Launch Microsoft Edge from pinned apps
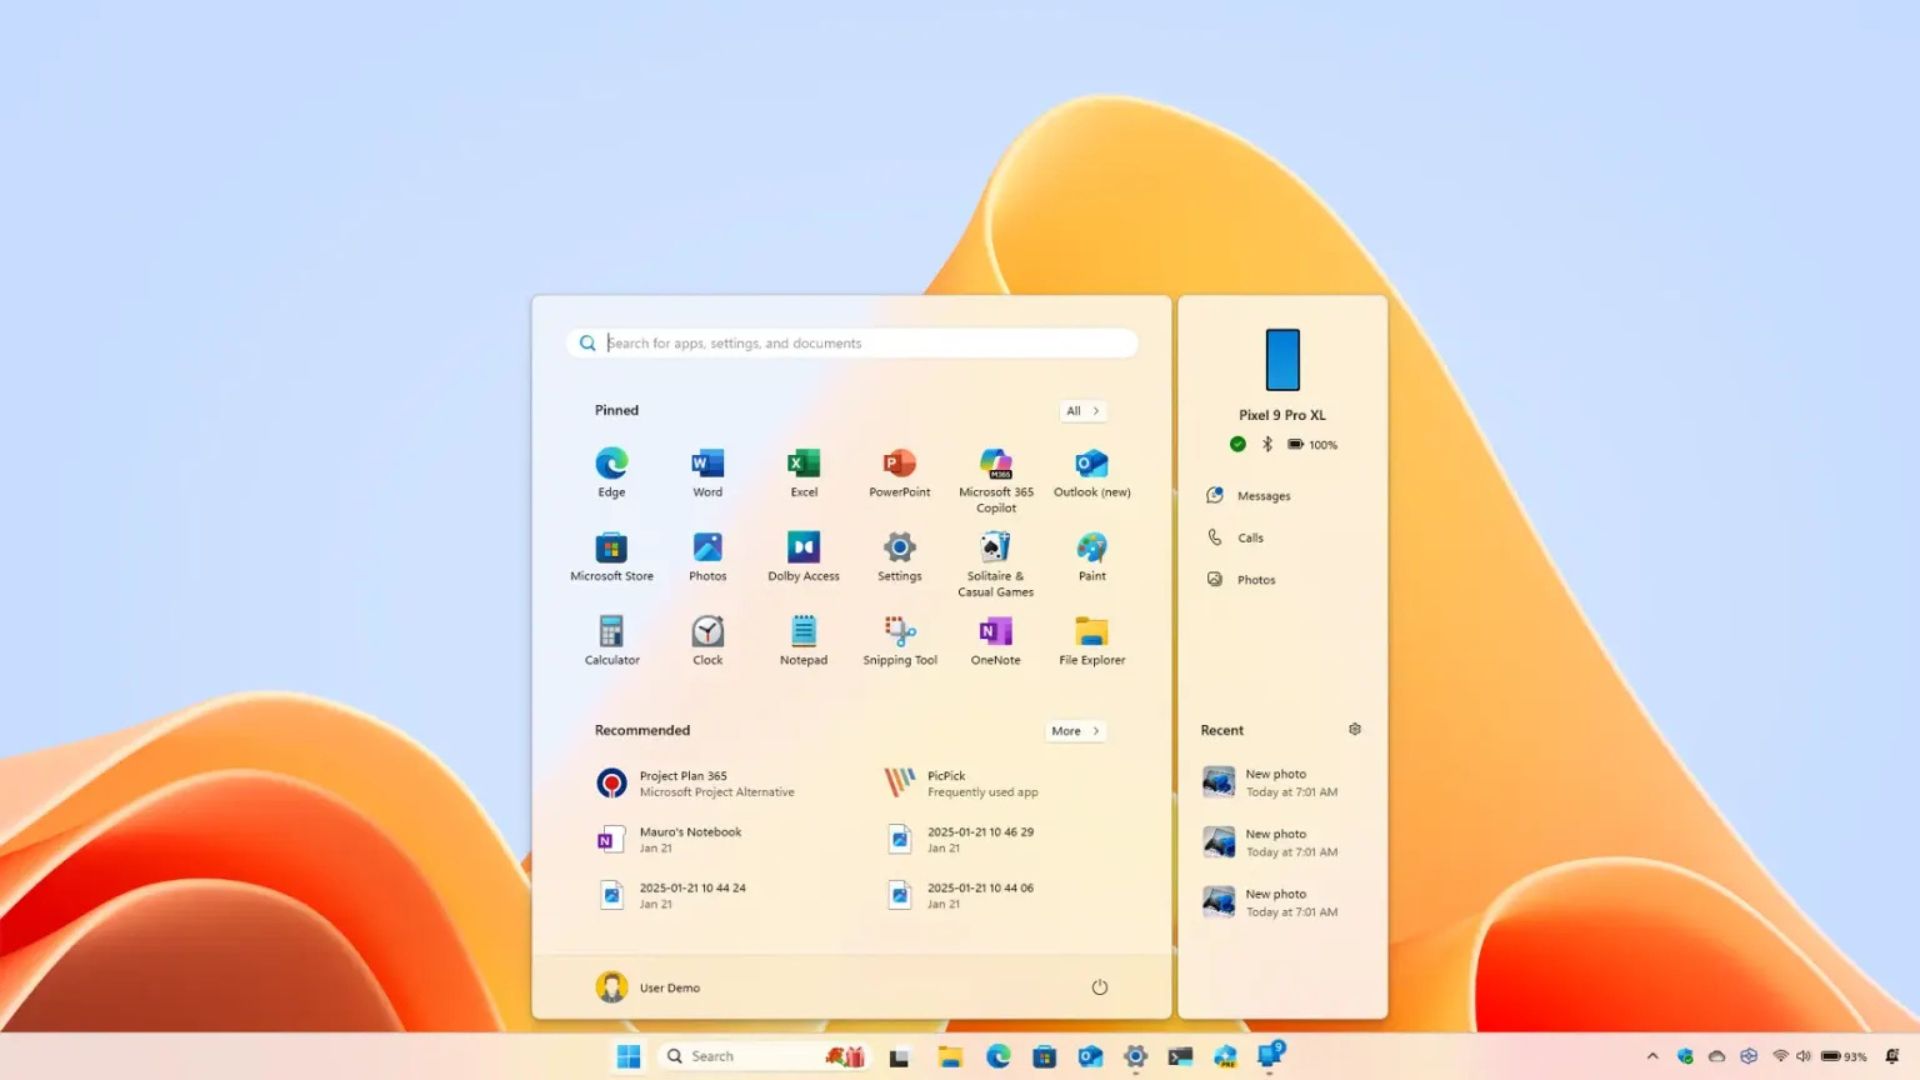 click(x=610, y=463)
